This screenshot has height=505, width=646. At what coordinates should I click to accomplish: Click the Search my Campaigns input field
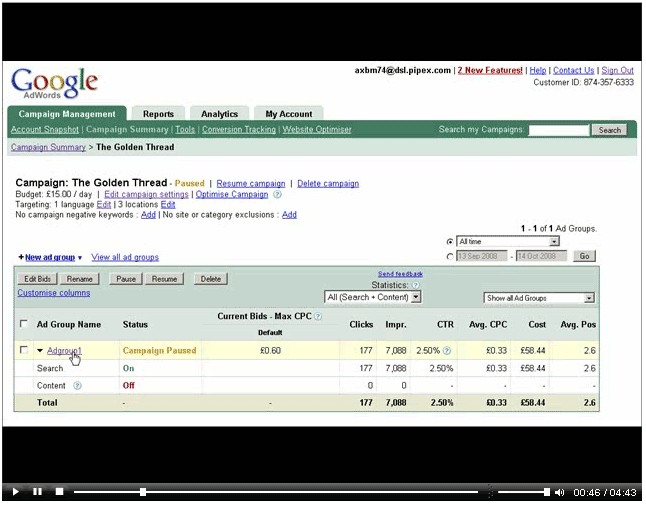559,130
